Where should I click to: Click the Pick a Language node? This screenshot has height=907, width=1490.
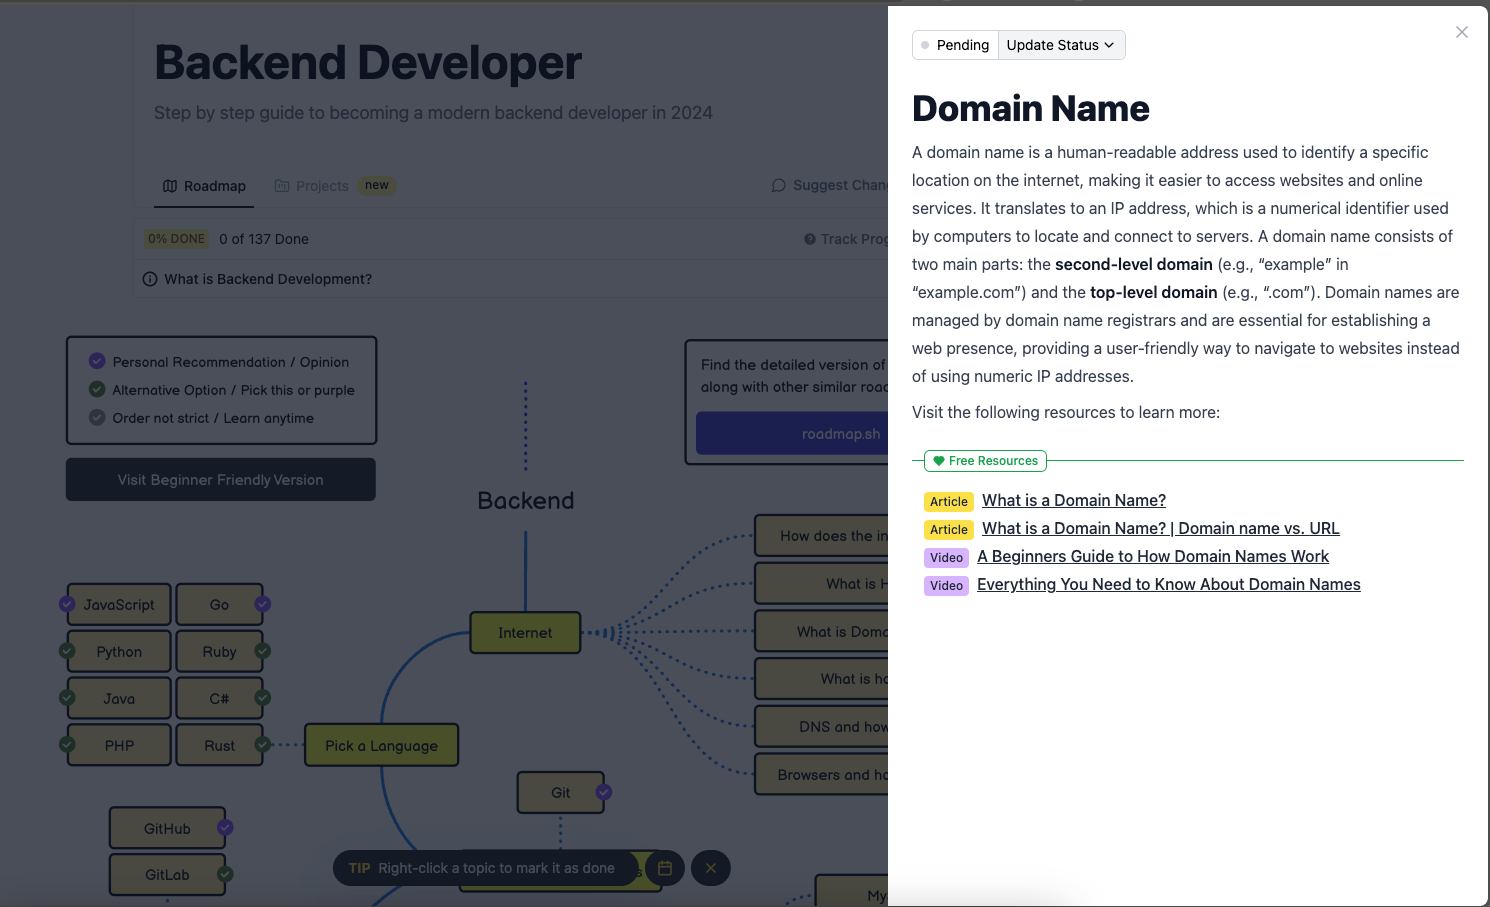(381, 746)
